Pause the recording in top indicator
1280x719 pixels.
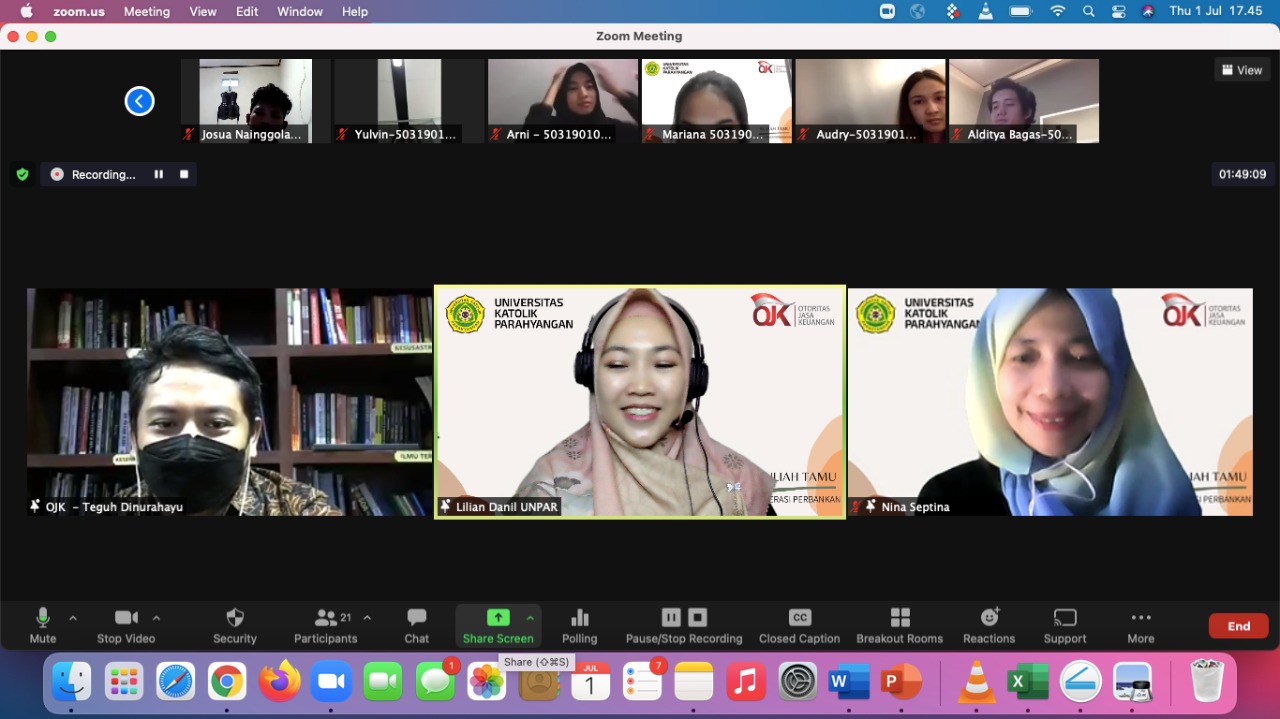click(x=158, y=174)
